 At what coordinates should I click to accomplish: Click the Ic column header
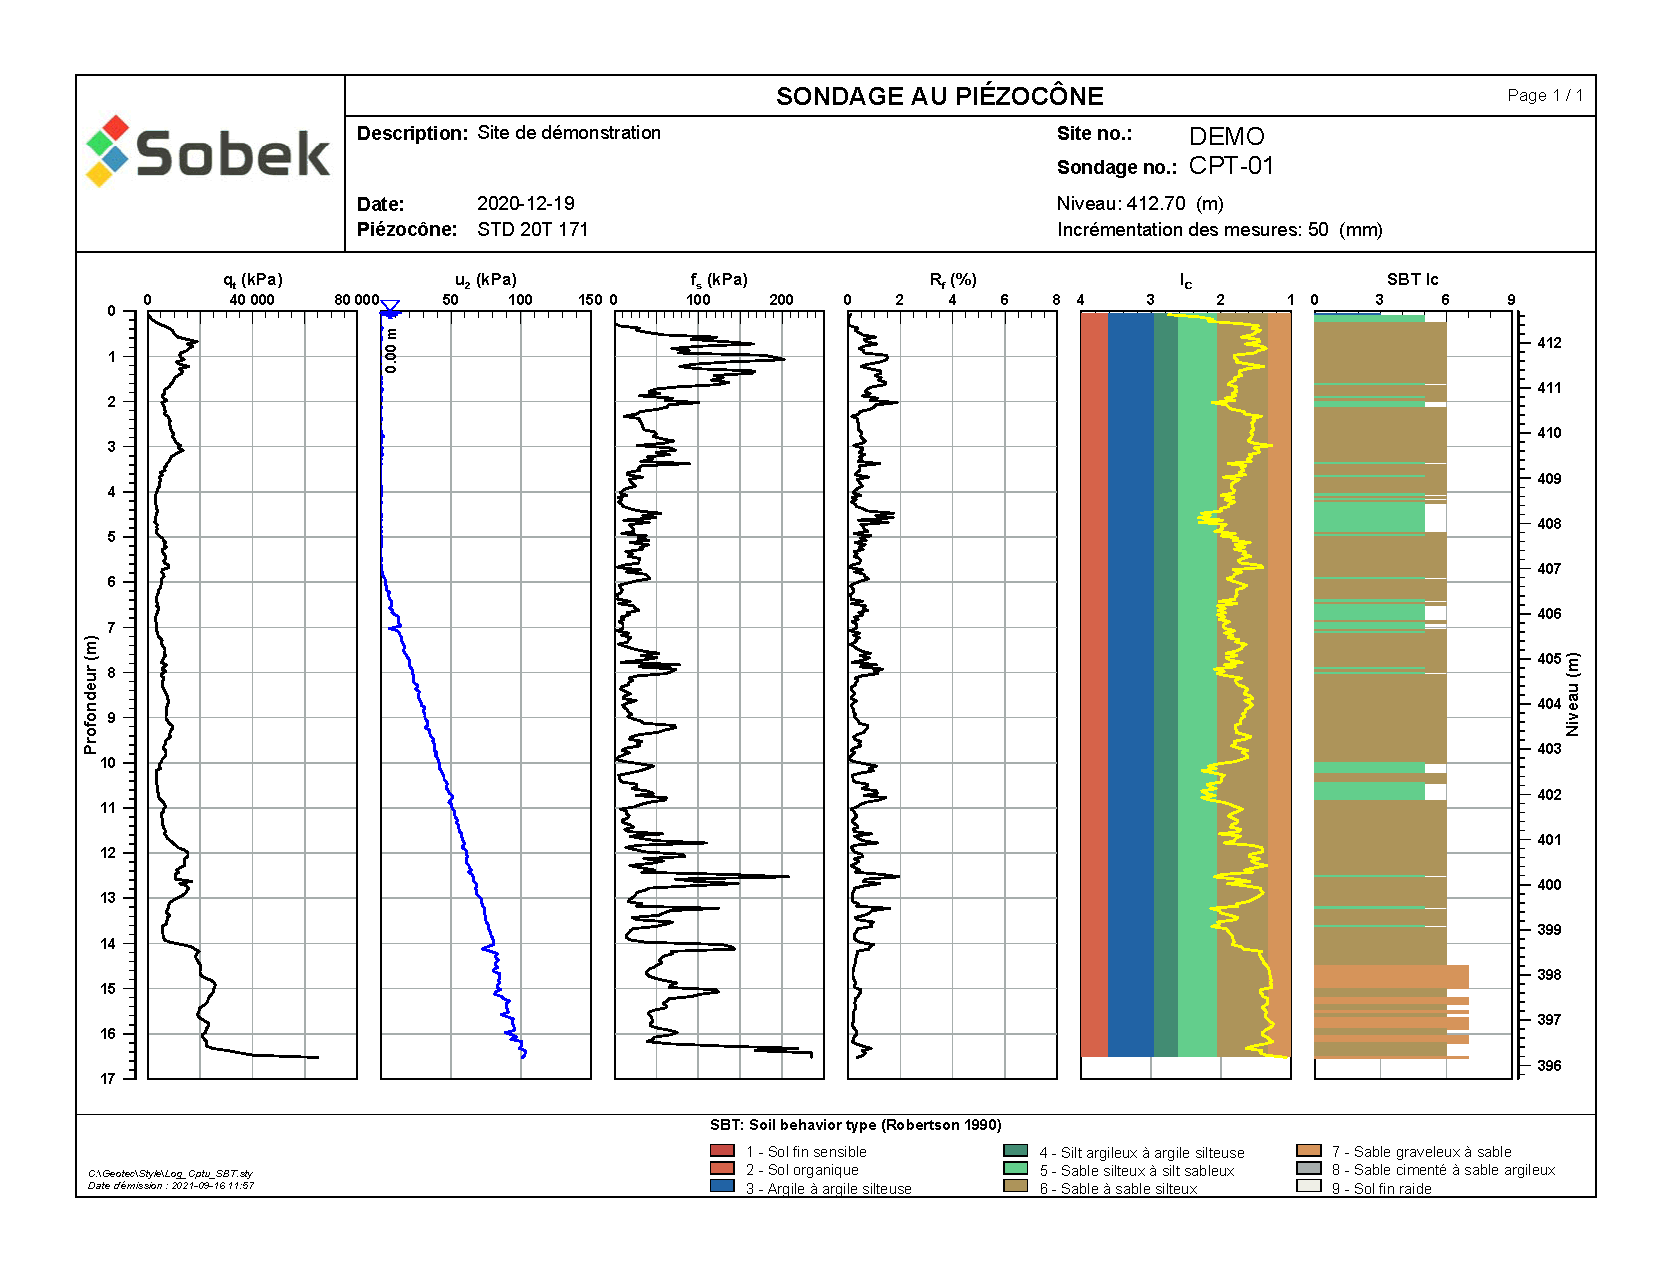[1186, 281]
